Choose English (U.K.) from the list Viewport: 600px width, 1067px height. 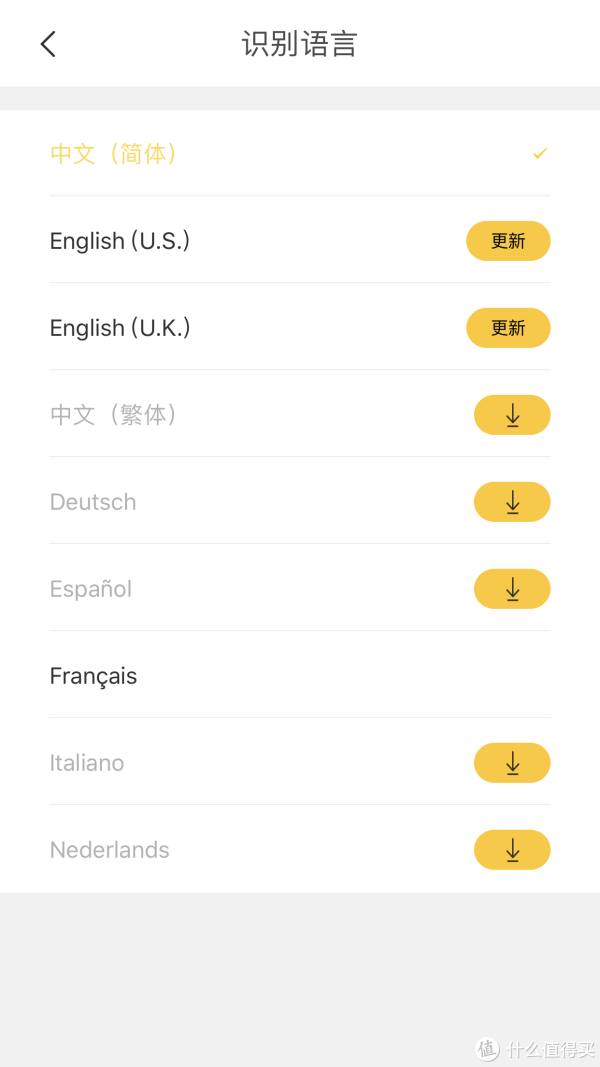[x=120, y=328]
